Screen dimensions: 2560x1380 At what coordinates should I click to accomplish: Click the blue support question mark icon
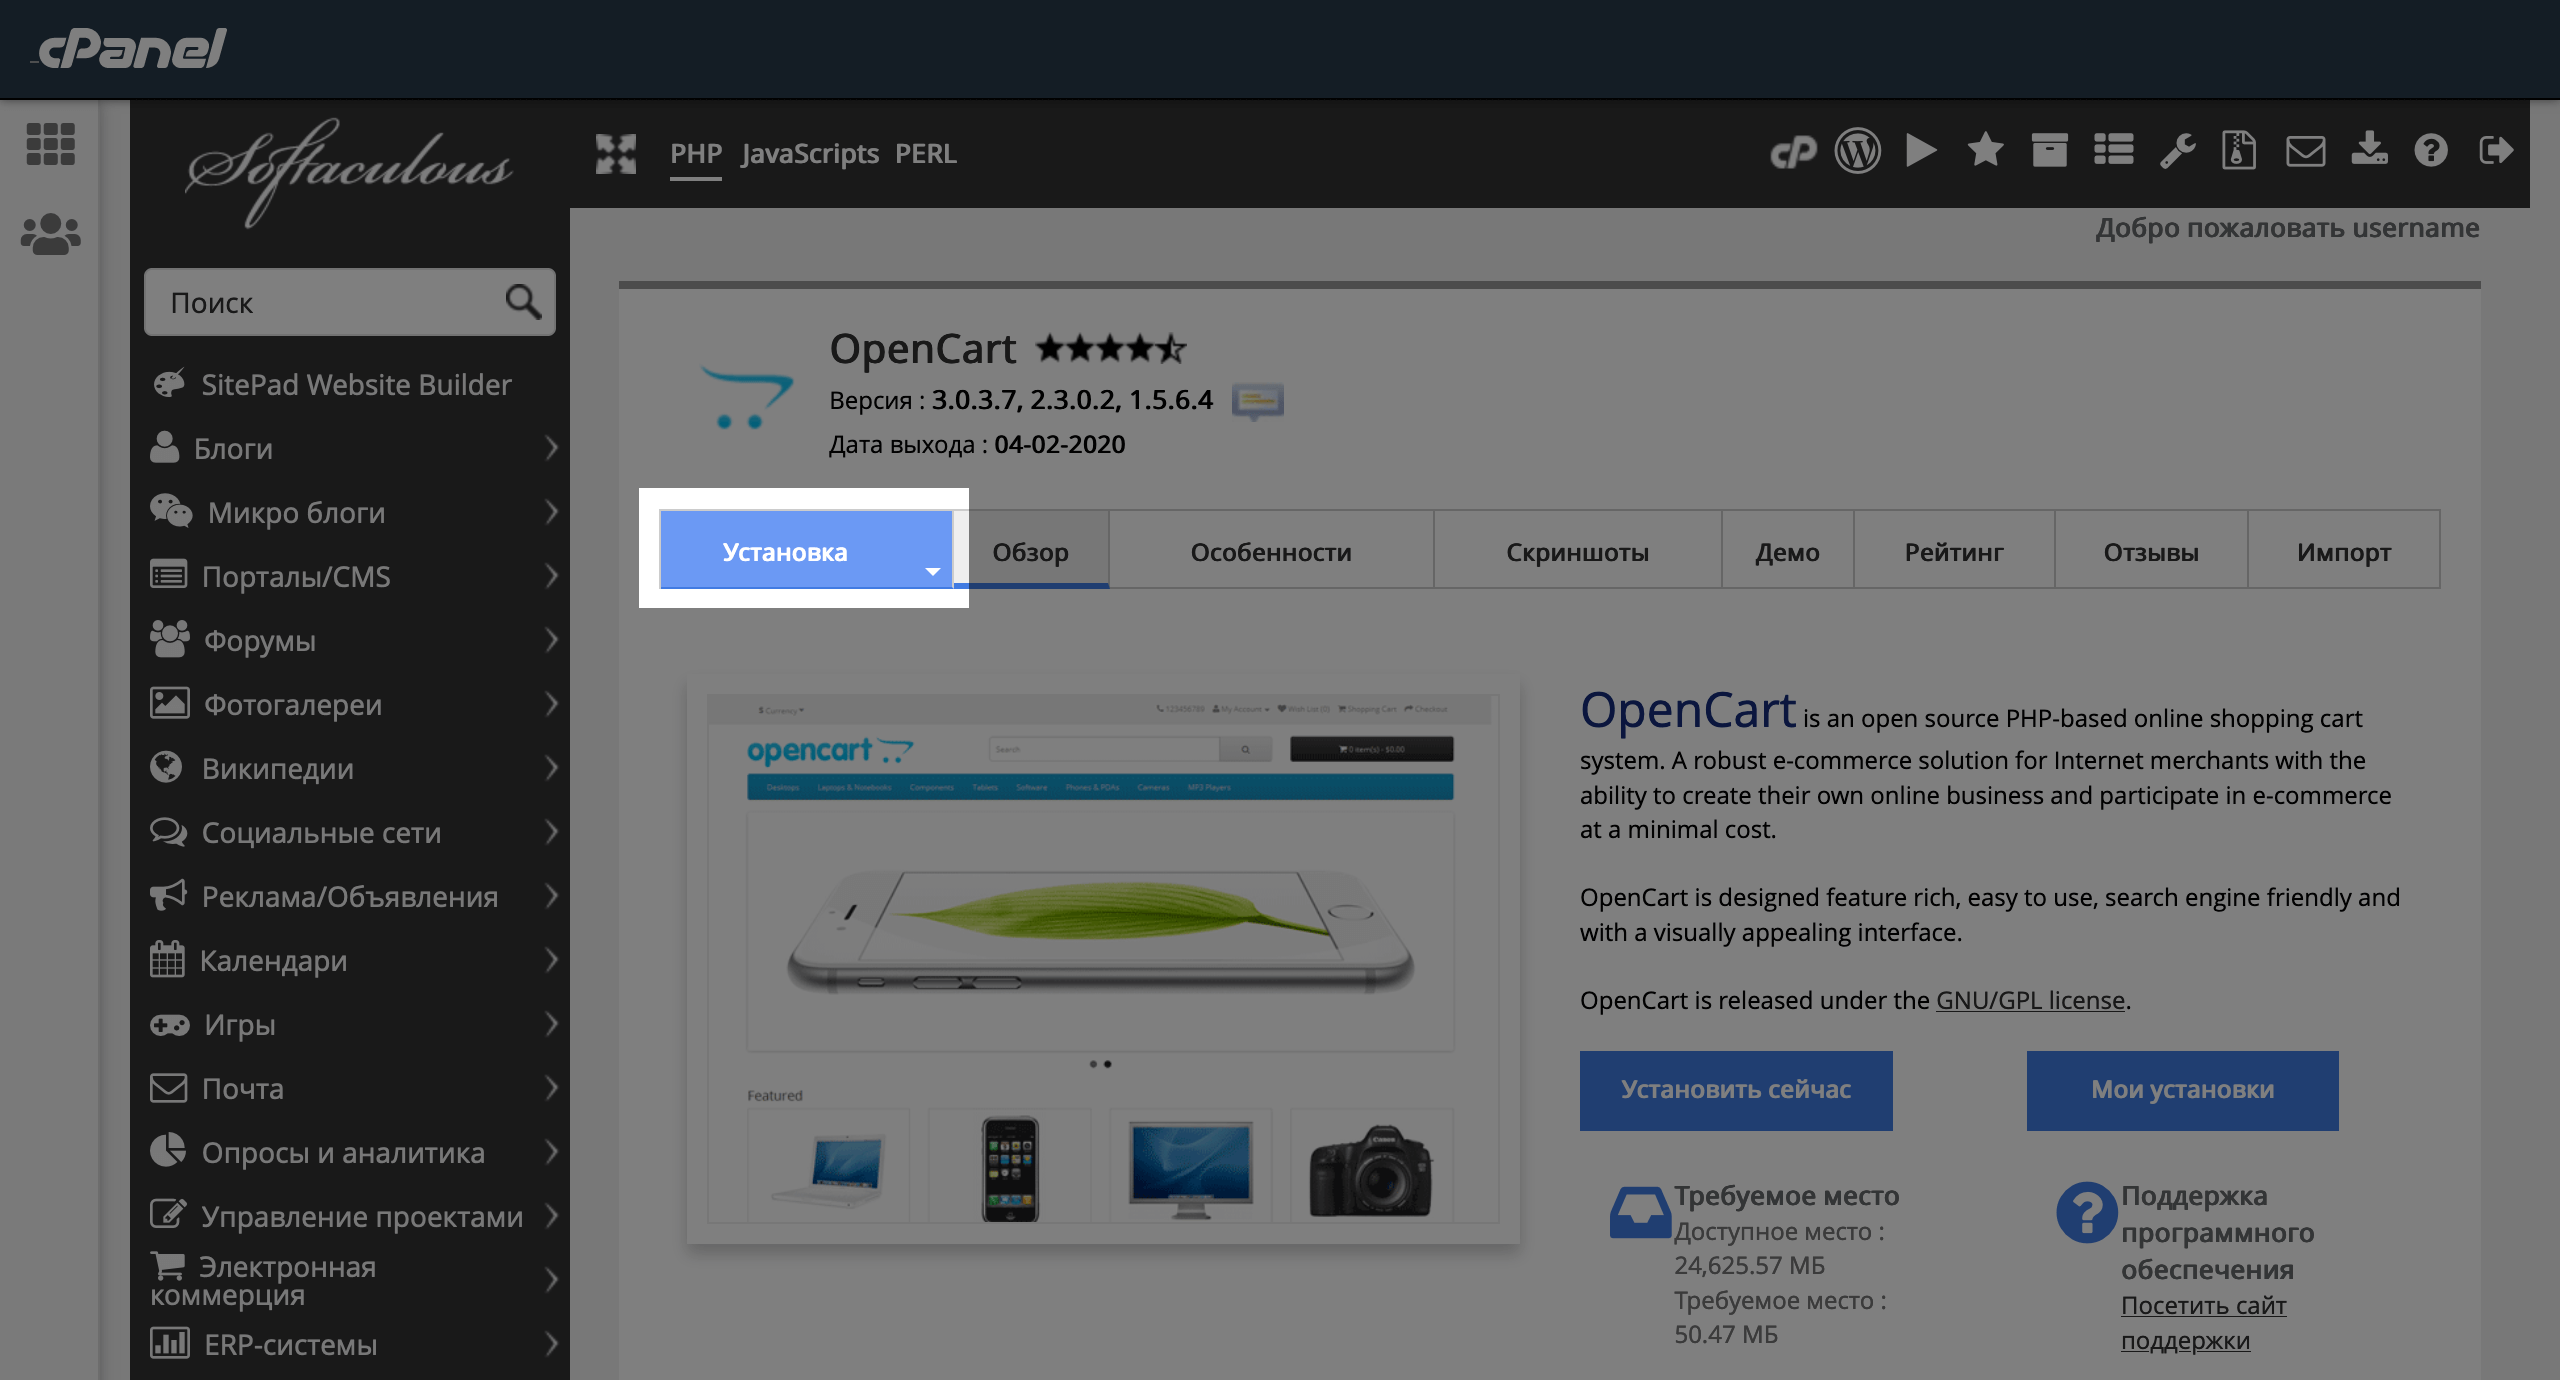point(2086,1212)
